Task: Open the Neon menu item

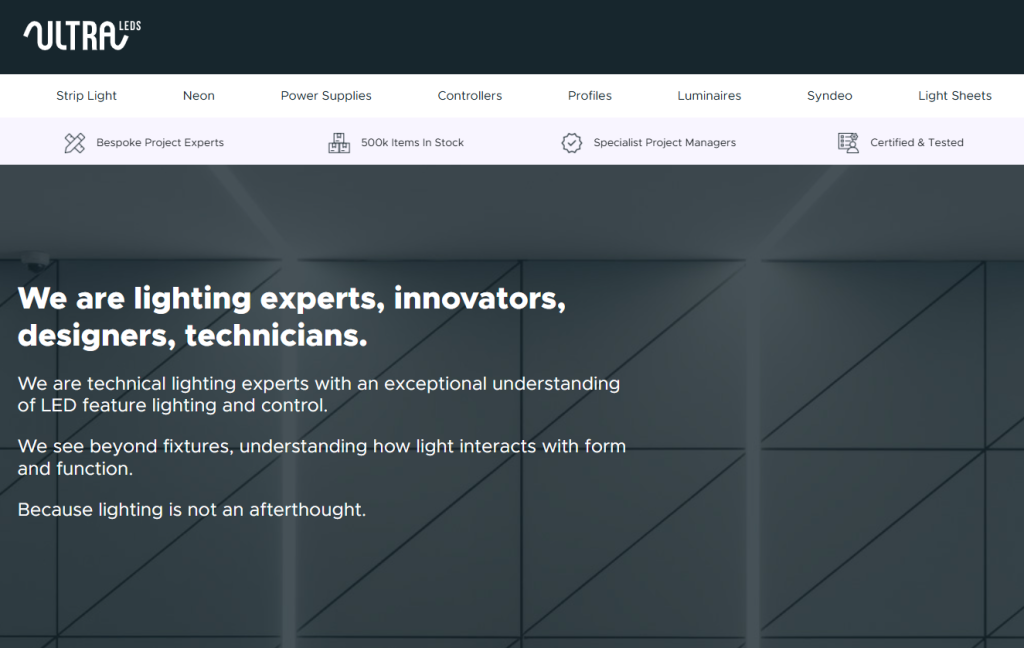Action: click(199, 96)
